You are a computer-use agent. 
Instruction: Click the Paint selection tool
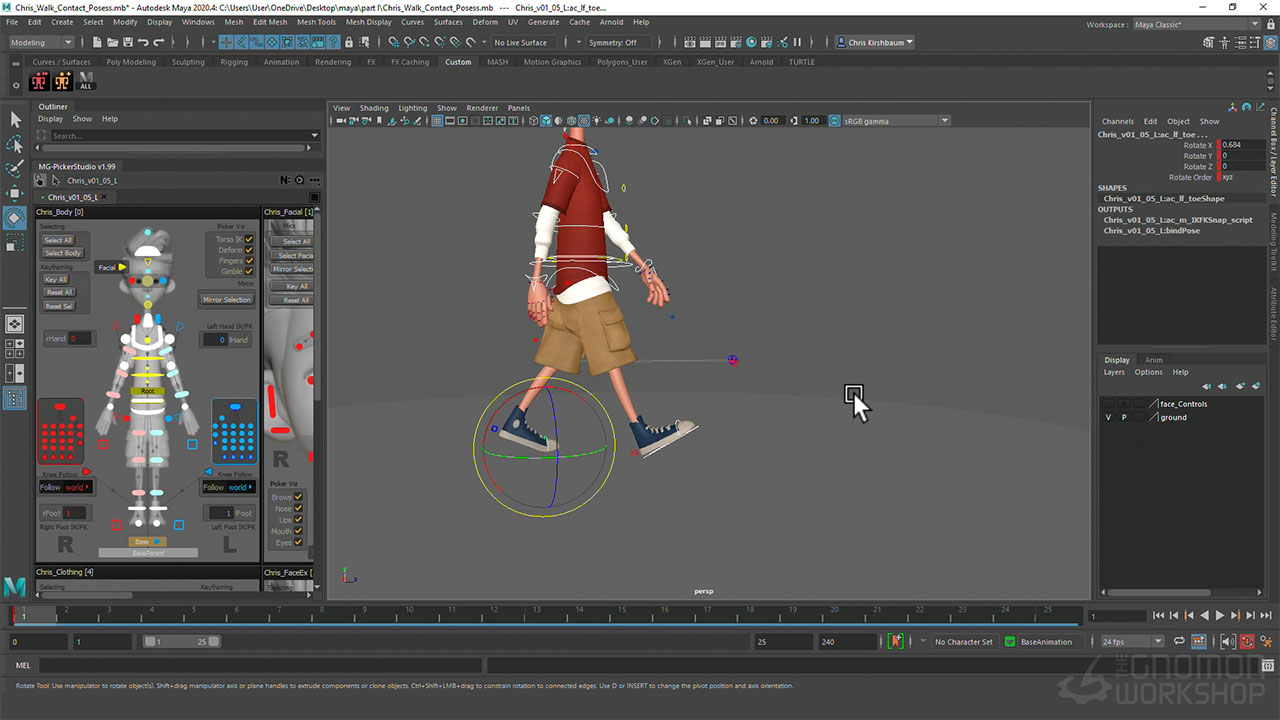[x=15, y=168]
